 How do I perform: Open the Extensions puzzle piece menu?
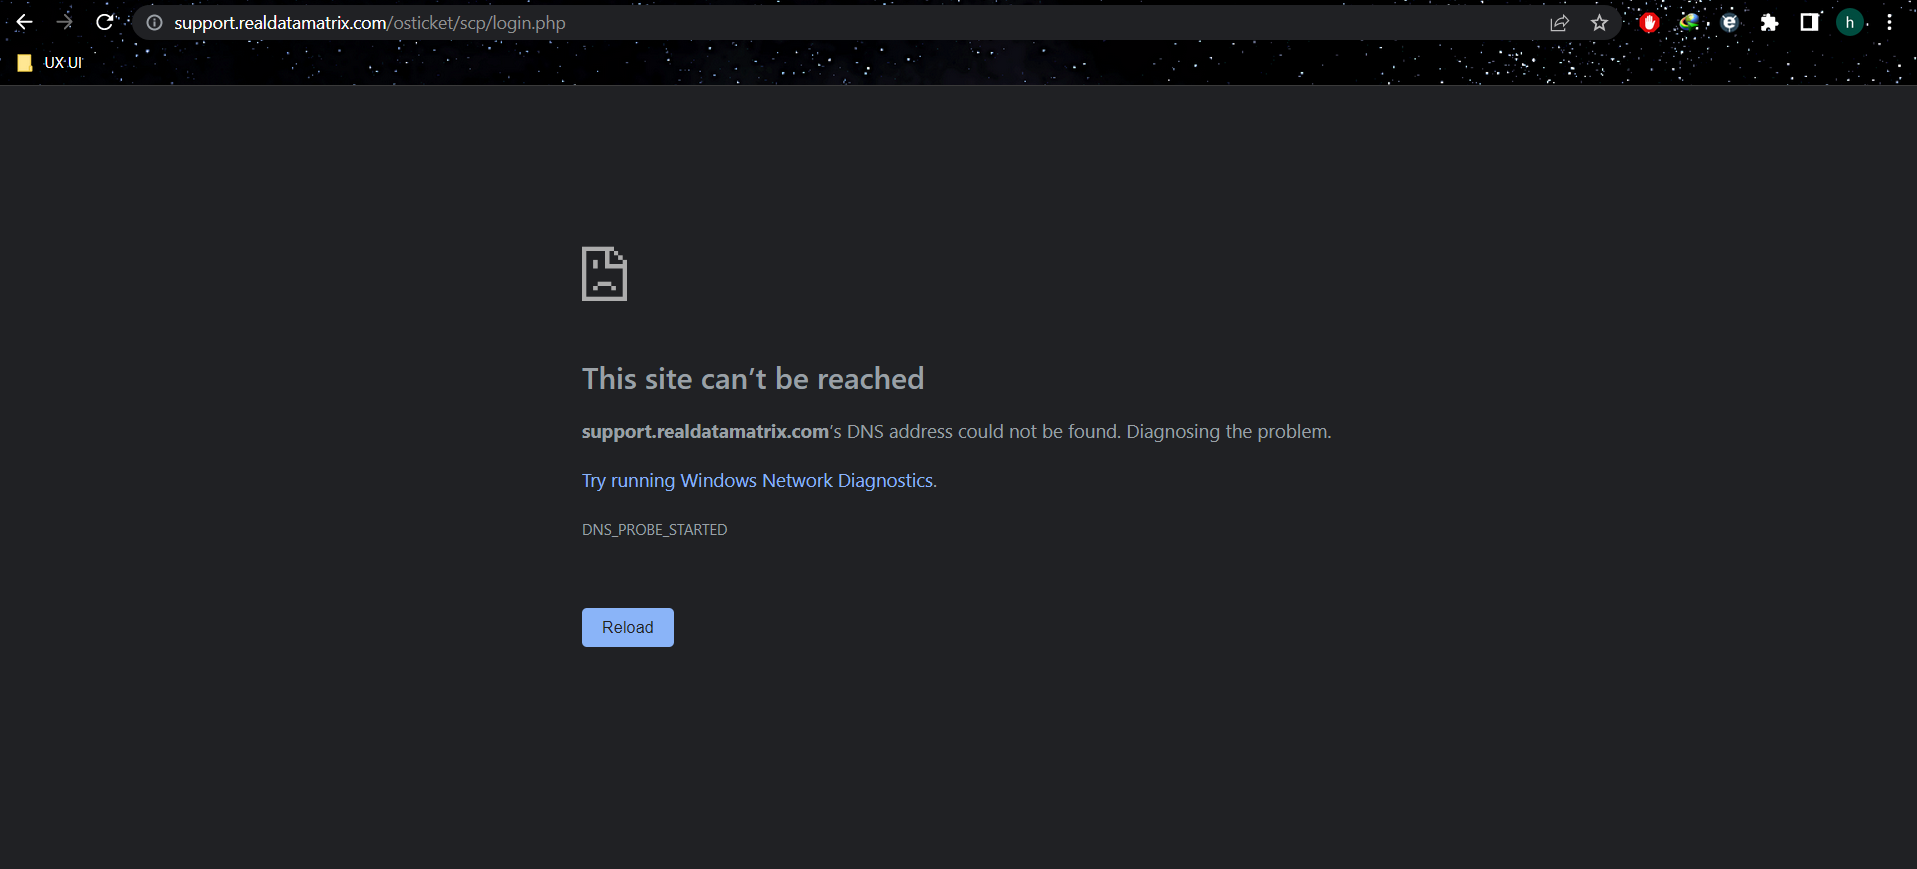(x=1769, y=22)
